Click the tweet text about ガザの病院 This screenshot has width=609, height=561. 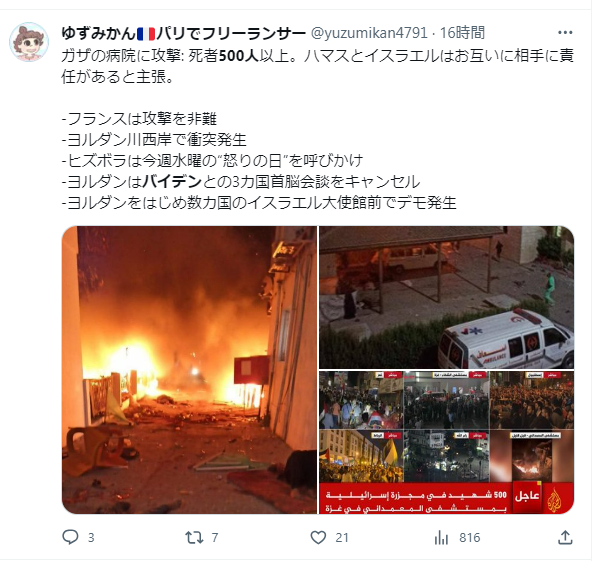317,66
